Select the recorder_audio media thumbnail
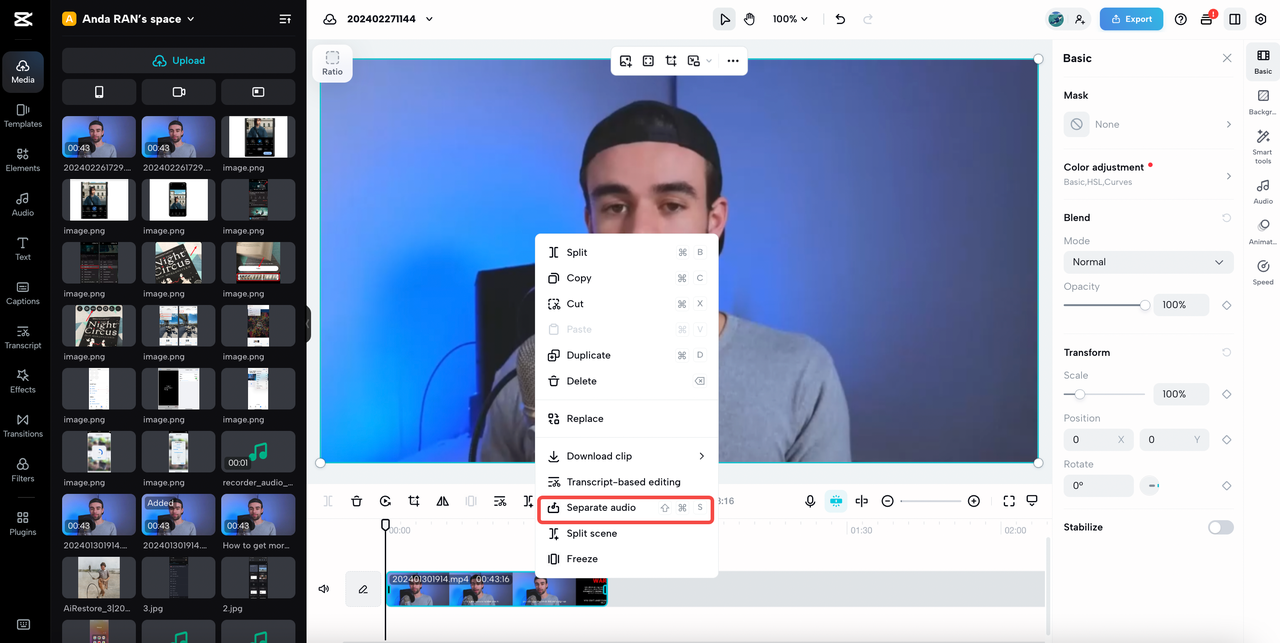This screenshot has width=1280, height=643. pos(258,452)
